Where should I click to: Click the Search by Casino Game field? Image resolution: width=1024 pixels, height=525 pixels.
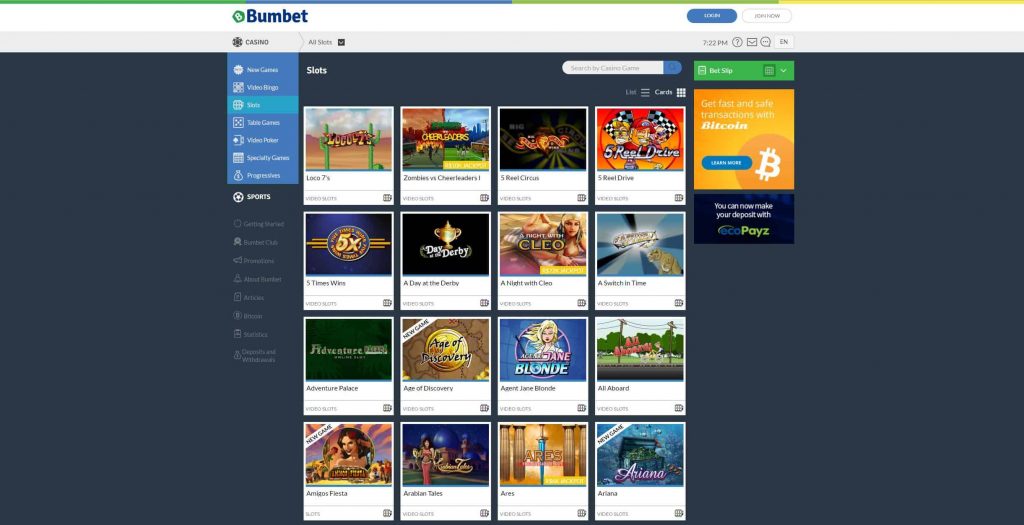(613, 68)
